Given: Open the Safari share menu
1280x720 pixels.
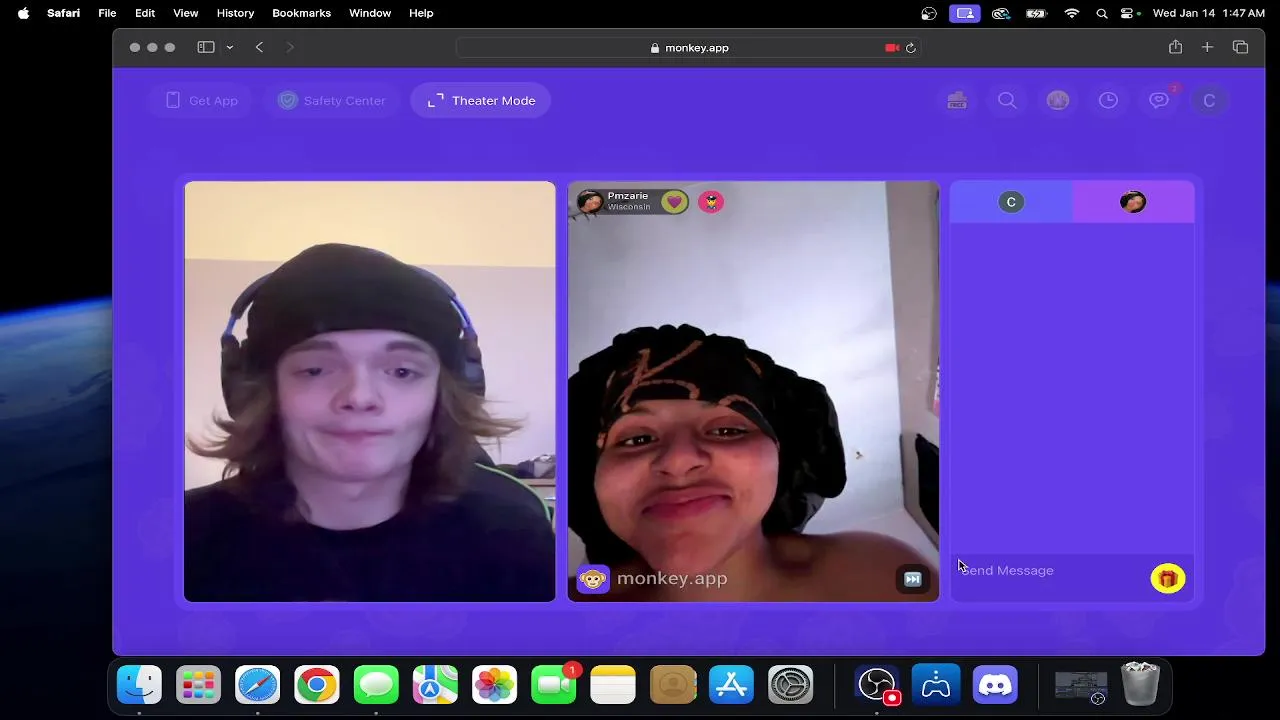Looking at the screenshot, I should [x=1175, y=47].
